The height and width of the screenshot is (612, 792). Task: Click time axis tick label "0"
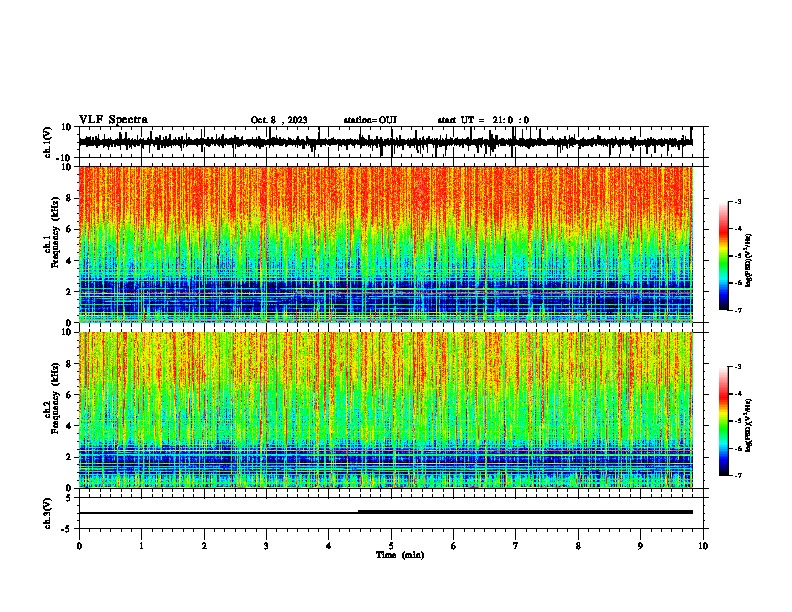click(x=79, y=546)
